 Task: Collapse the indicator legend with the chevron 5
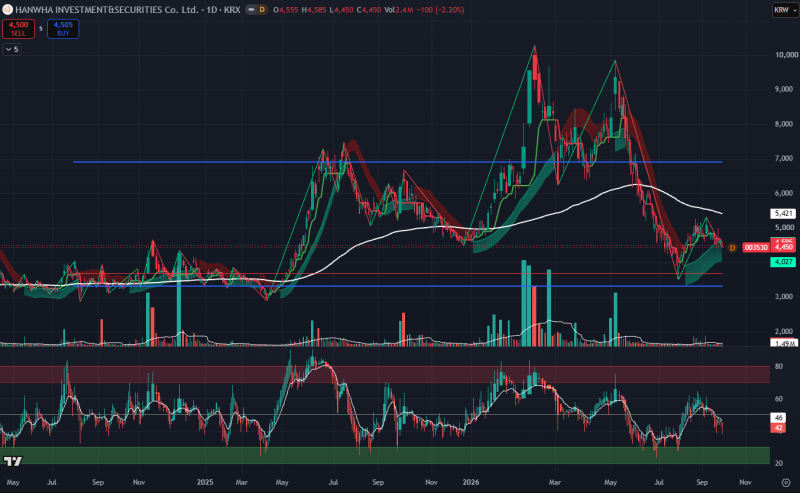pos(12,50)
